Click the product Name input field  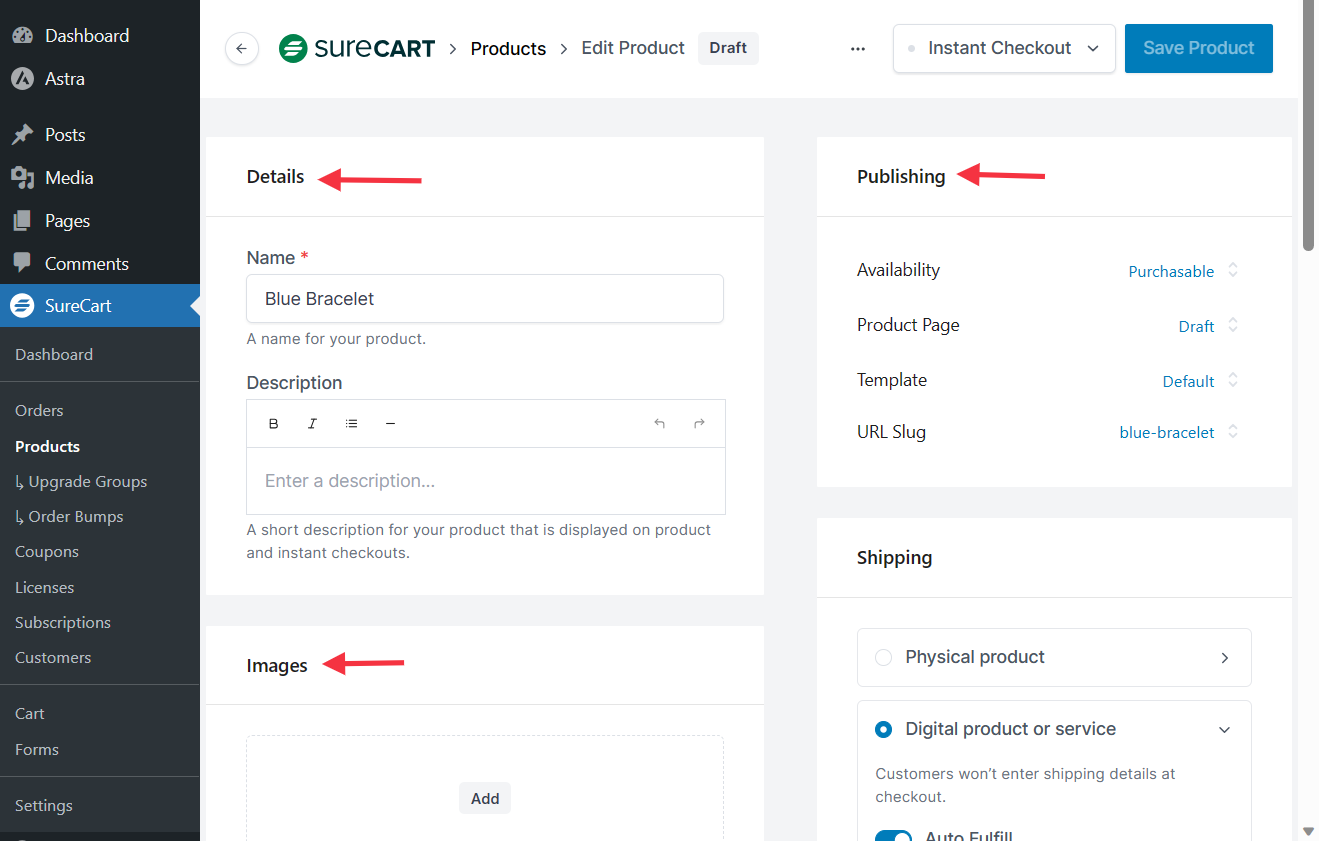(485, 299)
